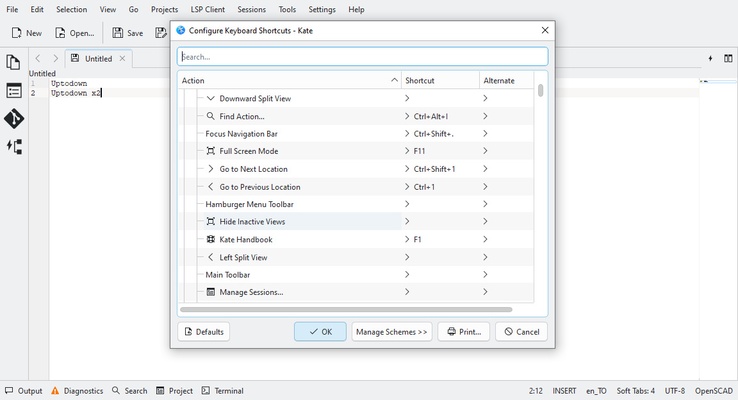Click the Hide Inactive Views icon

click(211, 222)
